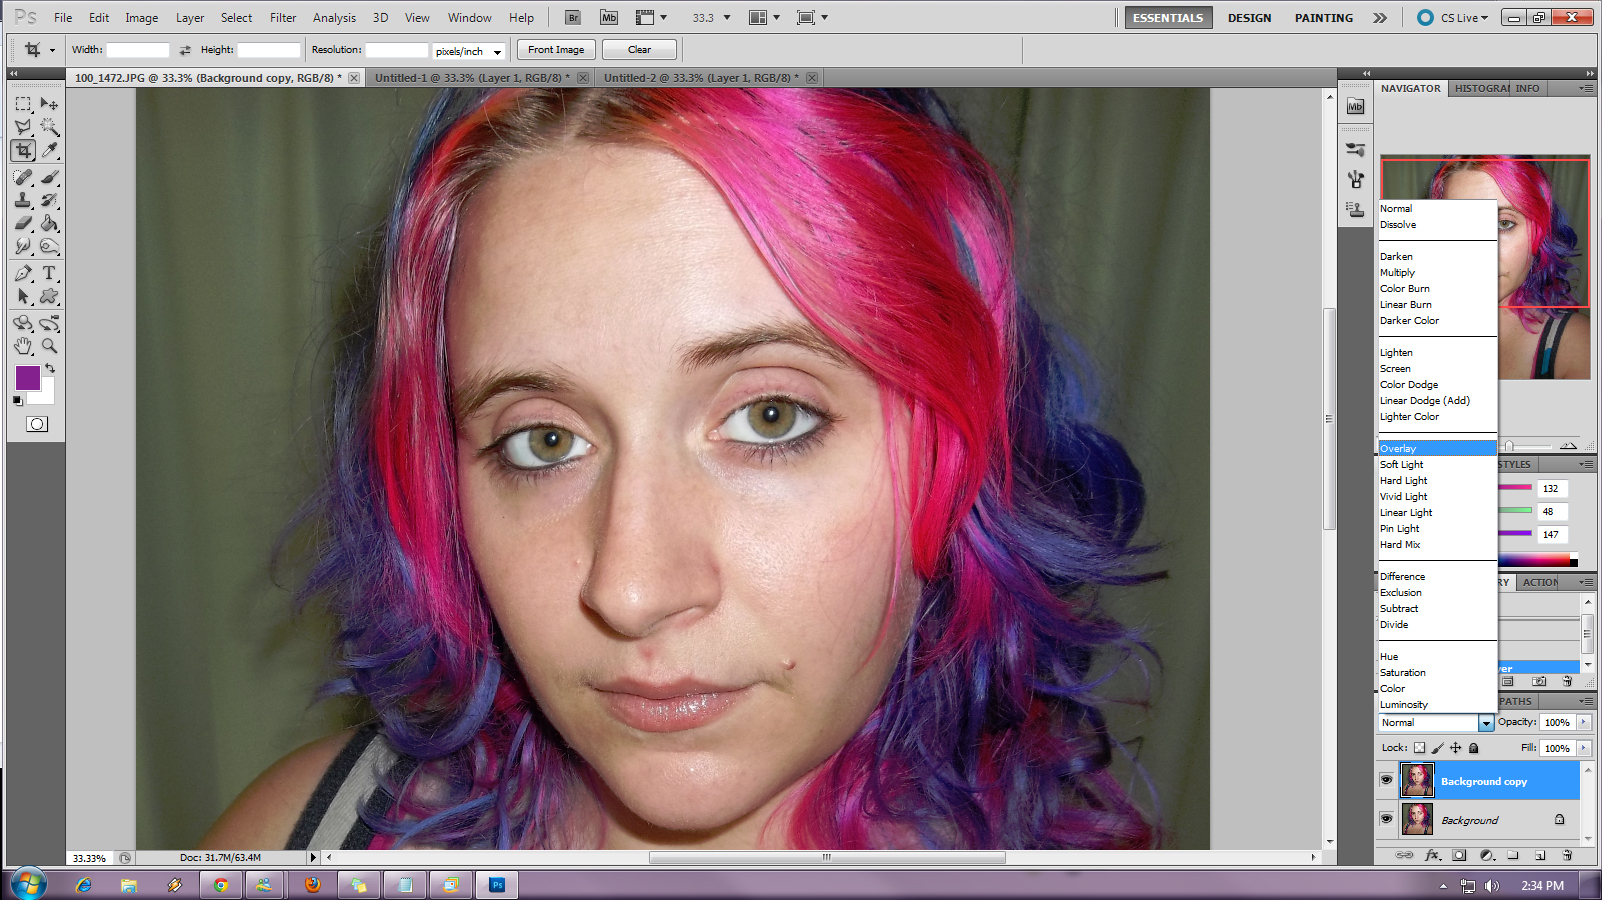Toggle lock transparent pixels for the layer
This screenshot has width=1602, height=900.
coord(1419,748)
